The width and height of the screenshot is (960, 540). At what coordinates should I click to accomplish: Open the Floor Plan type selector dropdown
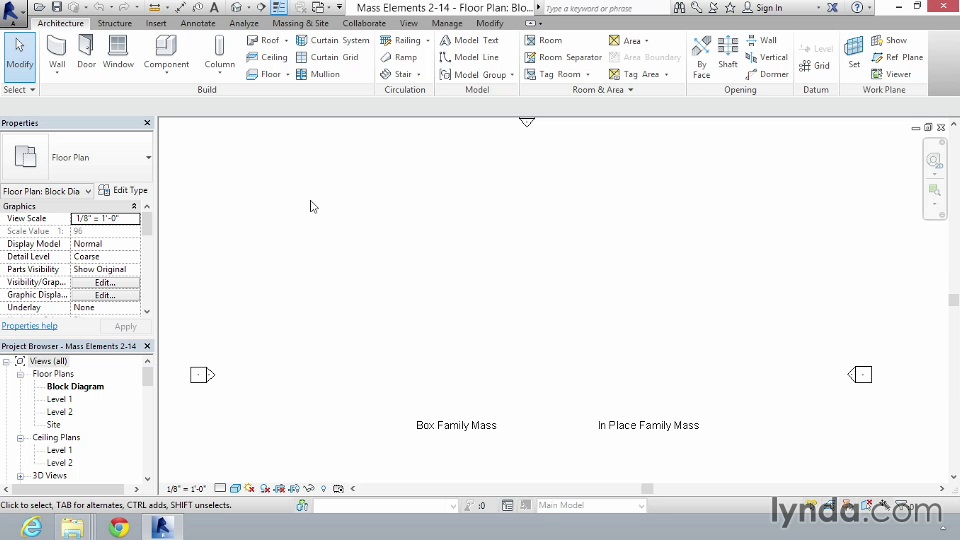click(148, 157)
